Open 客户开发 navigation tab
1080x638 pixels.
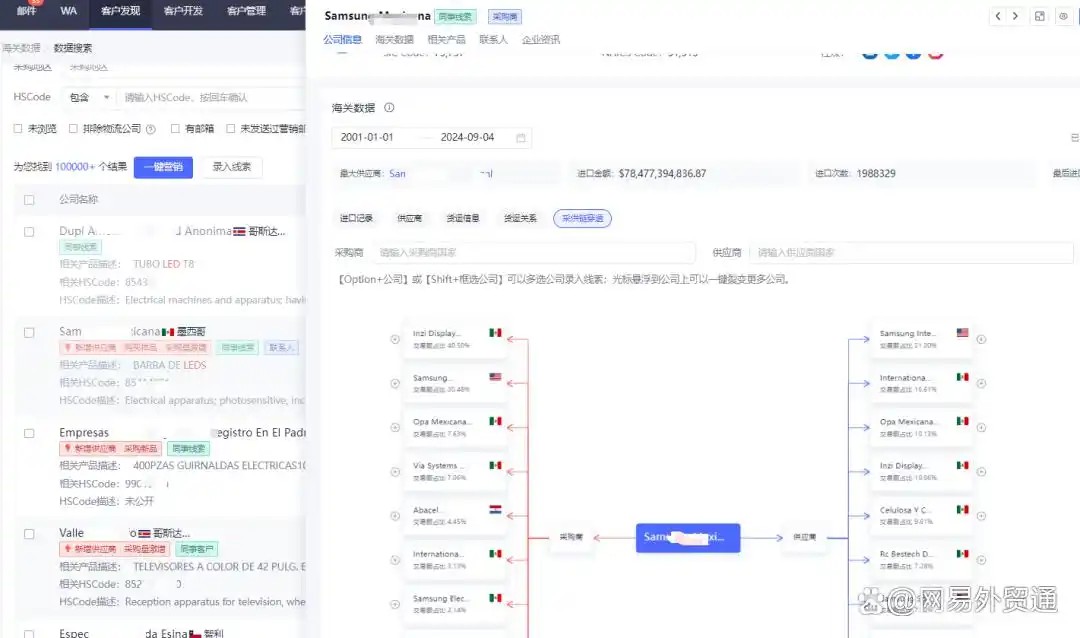(x=183, y=11)
